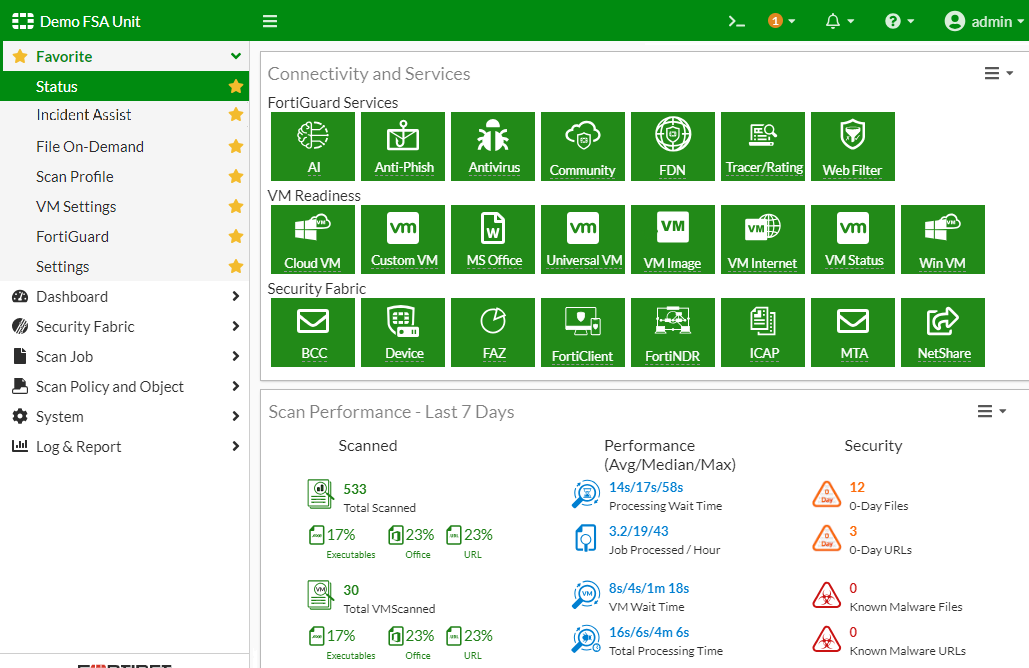This screenshot has height=668, width=1029.
Task: Click the Cloud VM readiness icon
Action: click(312, 239)
